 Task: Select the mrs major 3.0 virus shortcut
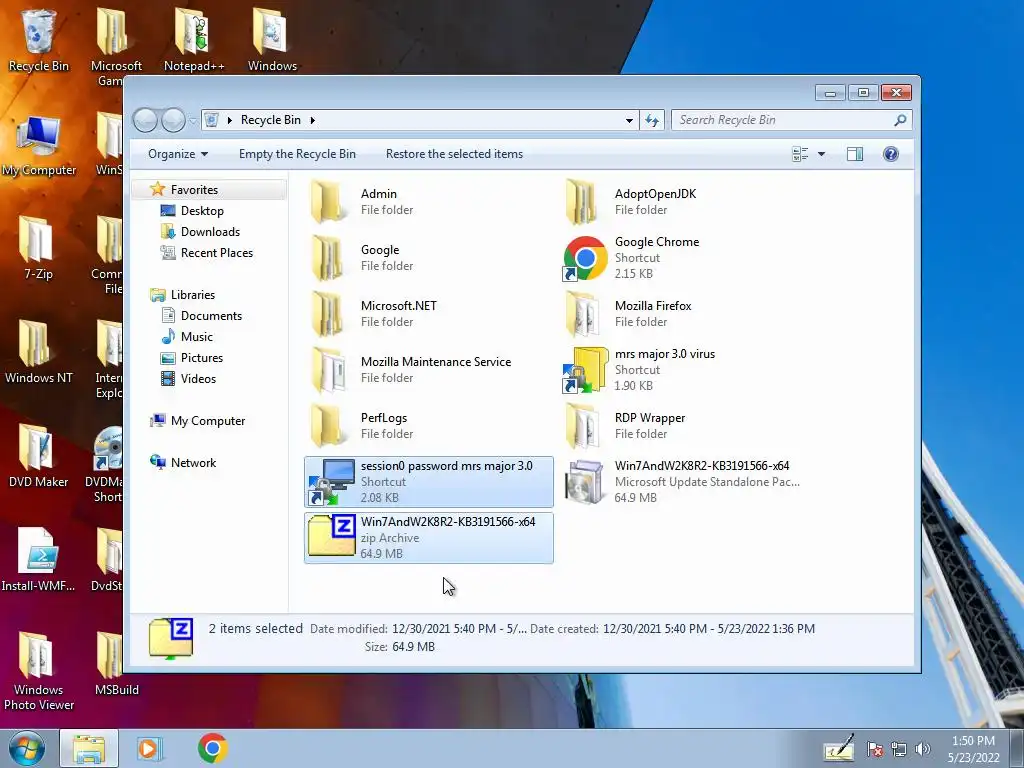pyautogui.click(x=682, y=370)
